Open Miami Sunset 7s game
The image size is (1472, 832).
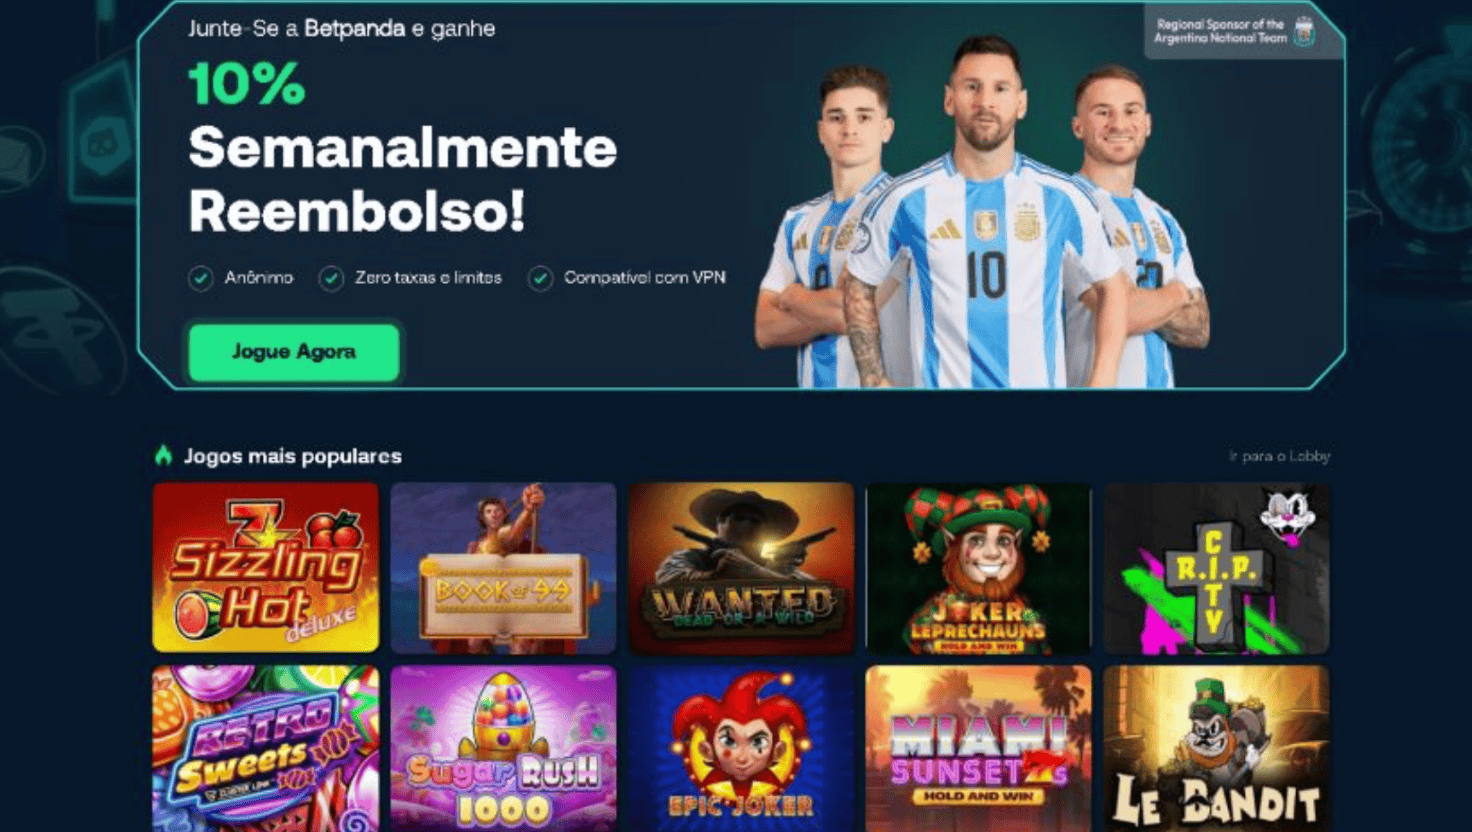[978, 749]
